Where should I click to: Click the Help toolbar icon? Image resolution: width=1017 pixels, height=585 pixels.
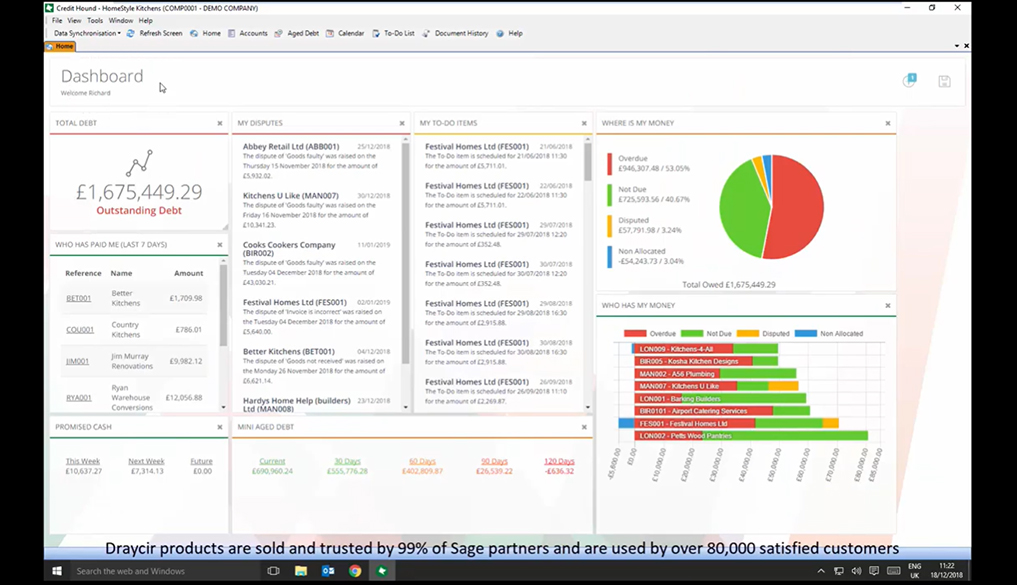500,33
